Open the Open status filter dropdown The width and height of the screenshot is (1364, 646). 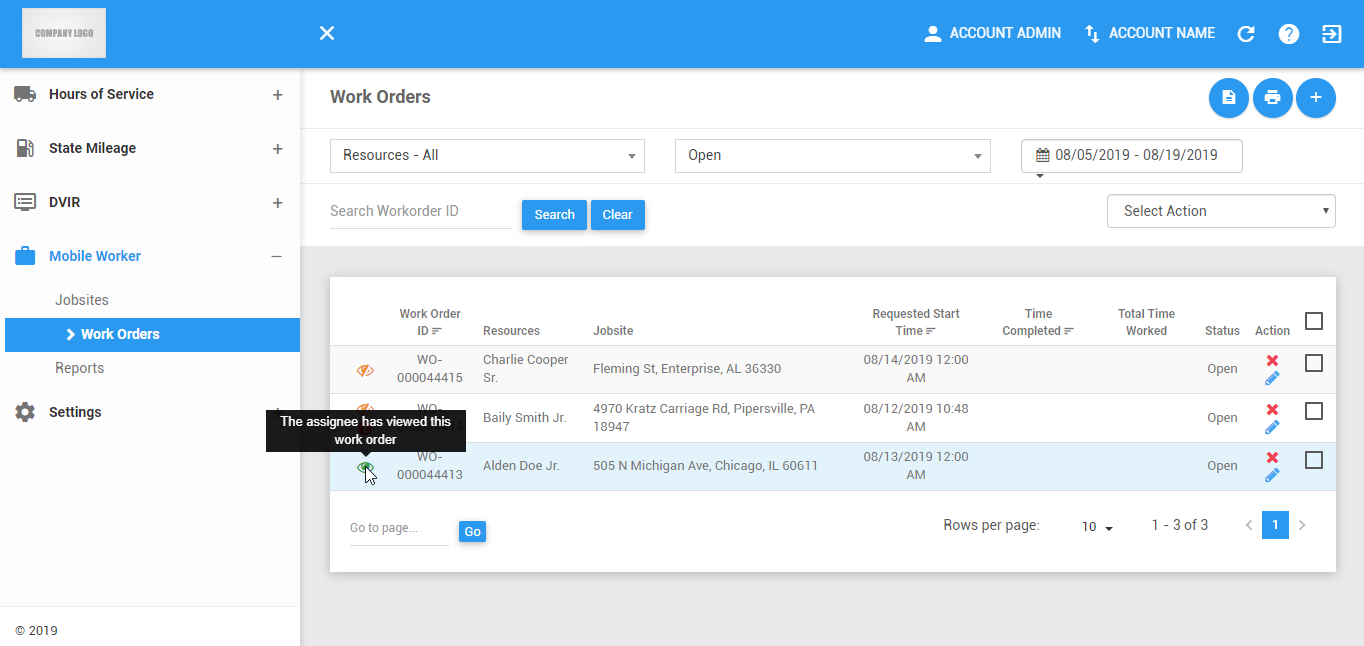(x=832, y=155)
